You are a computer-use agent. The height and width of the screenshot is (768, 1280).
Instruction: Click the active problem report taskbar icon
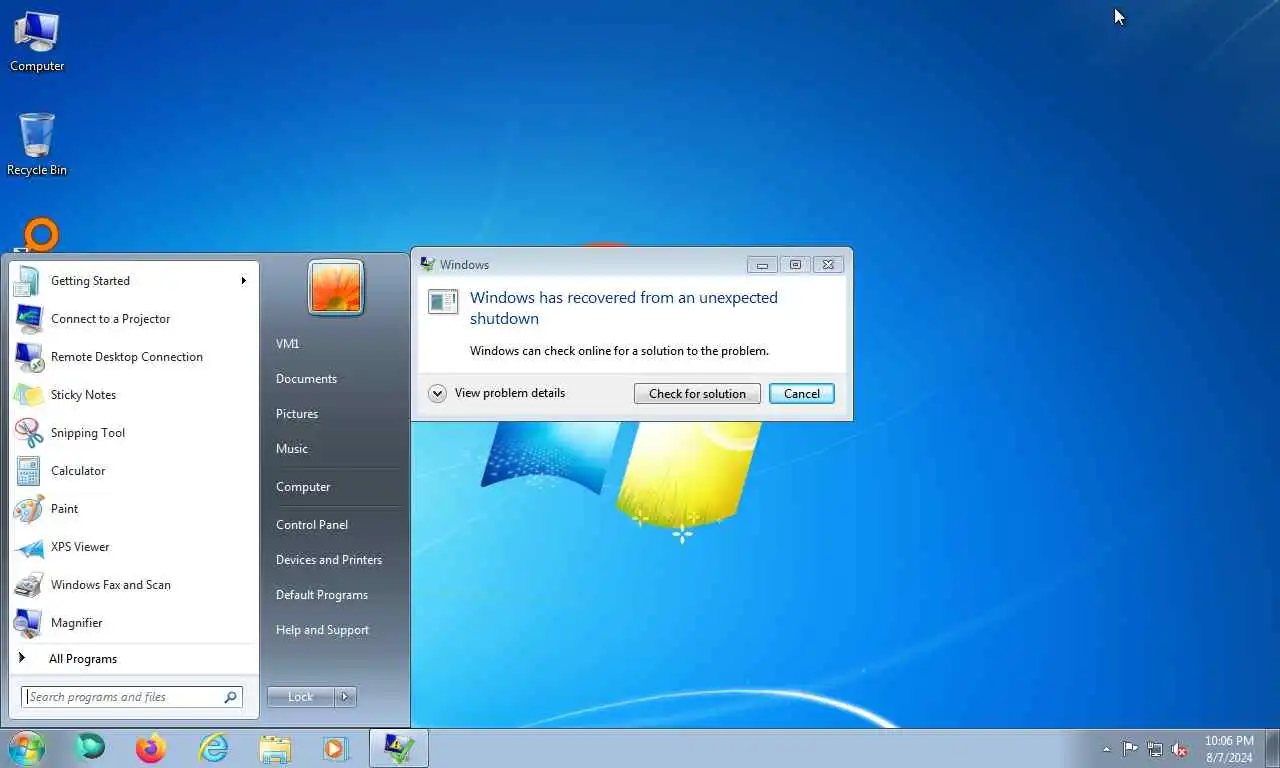[399, 748]
